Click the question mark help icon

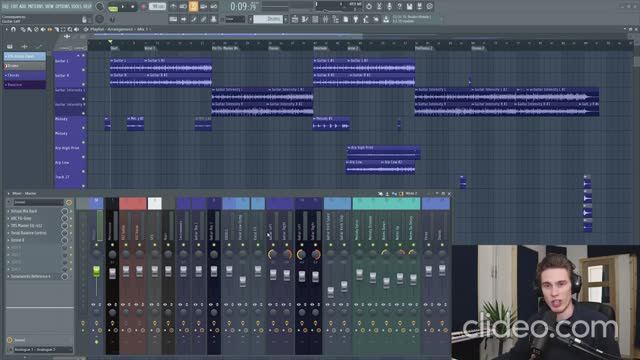tap(399, 7)
